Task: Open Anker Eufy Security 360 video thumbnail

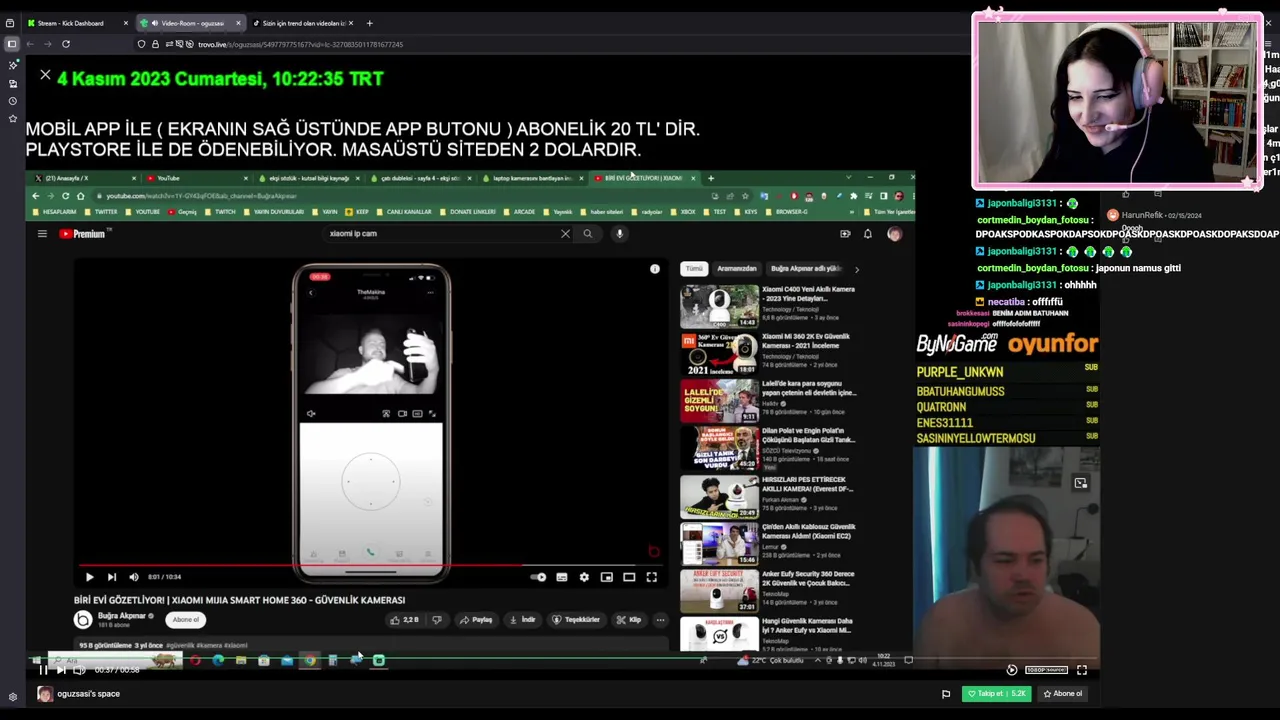Action: click(x=719, y=591)
